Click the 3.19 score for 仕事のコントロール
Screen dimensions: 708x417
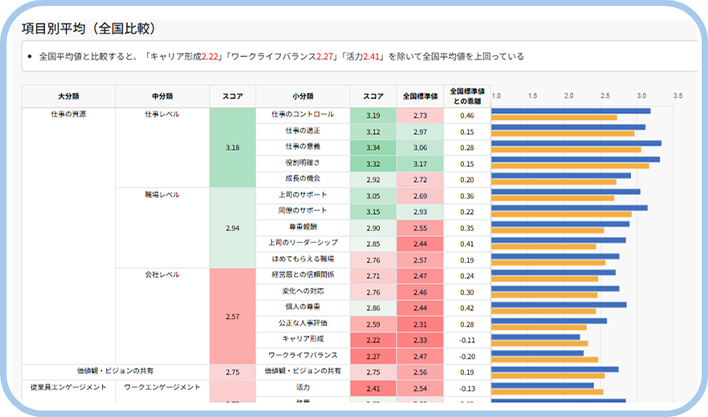pos(373,116)
